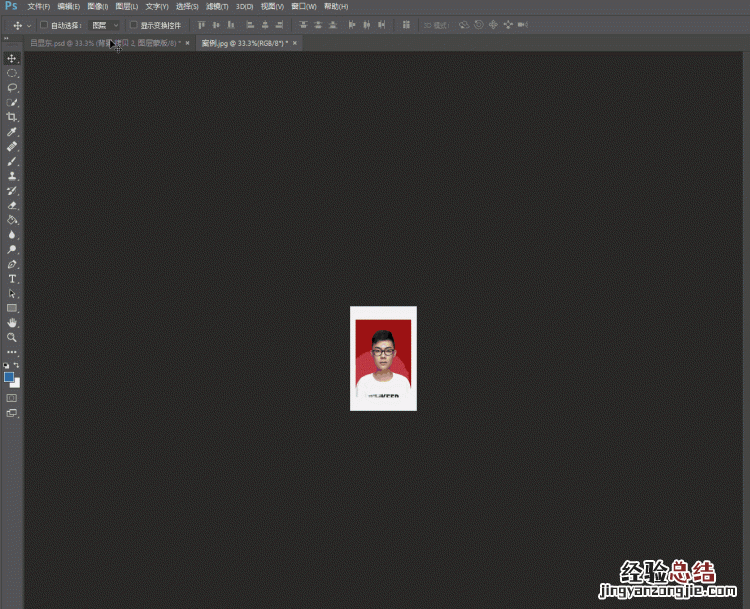Click the 3D rotate mode icon
Image resolution: width=750 pixels, height=609 pixels.
463,25
